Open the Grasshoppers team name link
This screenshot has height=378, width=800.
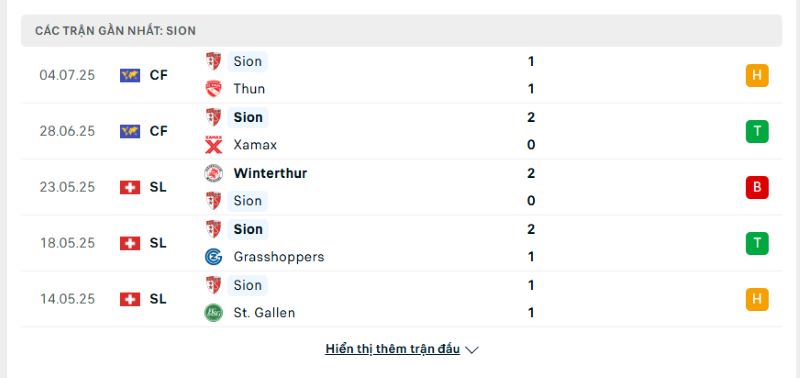[x=279, y=257]
